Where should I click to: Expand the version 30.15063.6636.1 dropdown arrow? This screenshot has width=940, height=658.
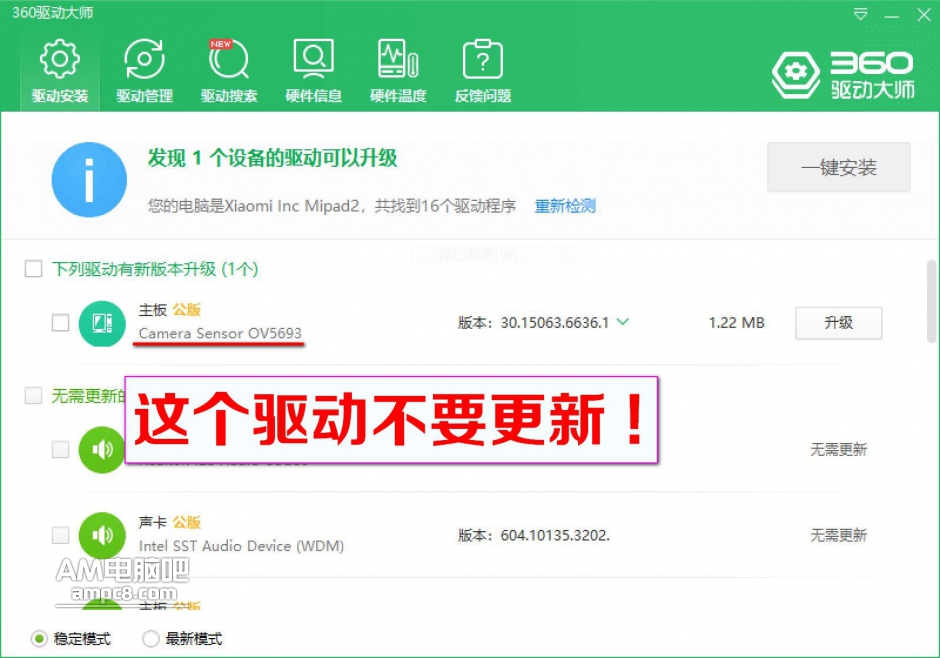click(x=623, y=322)
